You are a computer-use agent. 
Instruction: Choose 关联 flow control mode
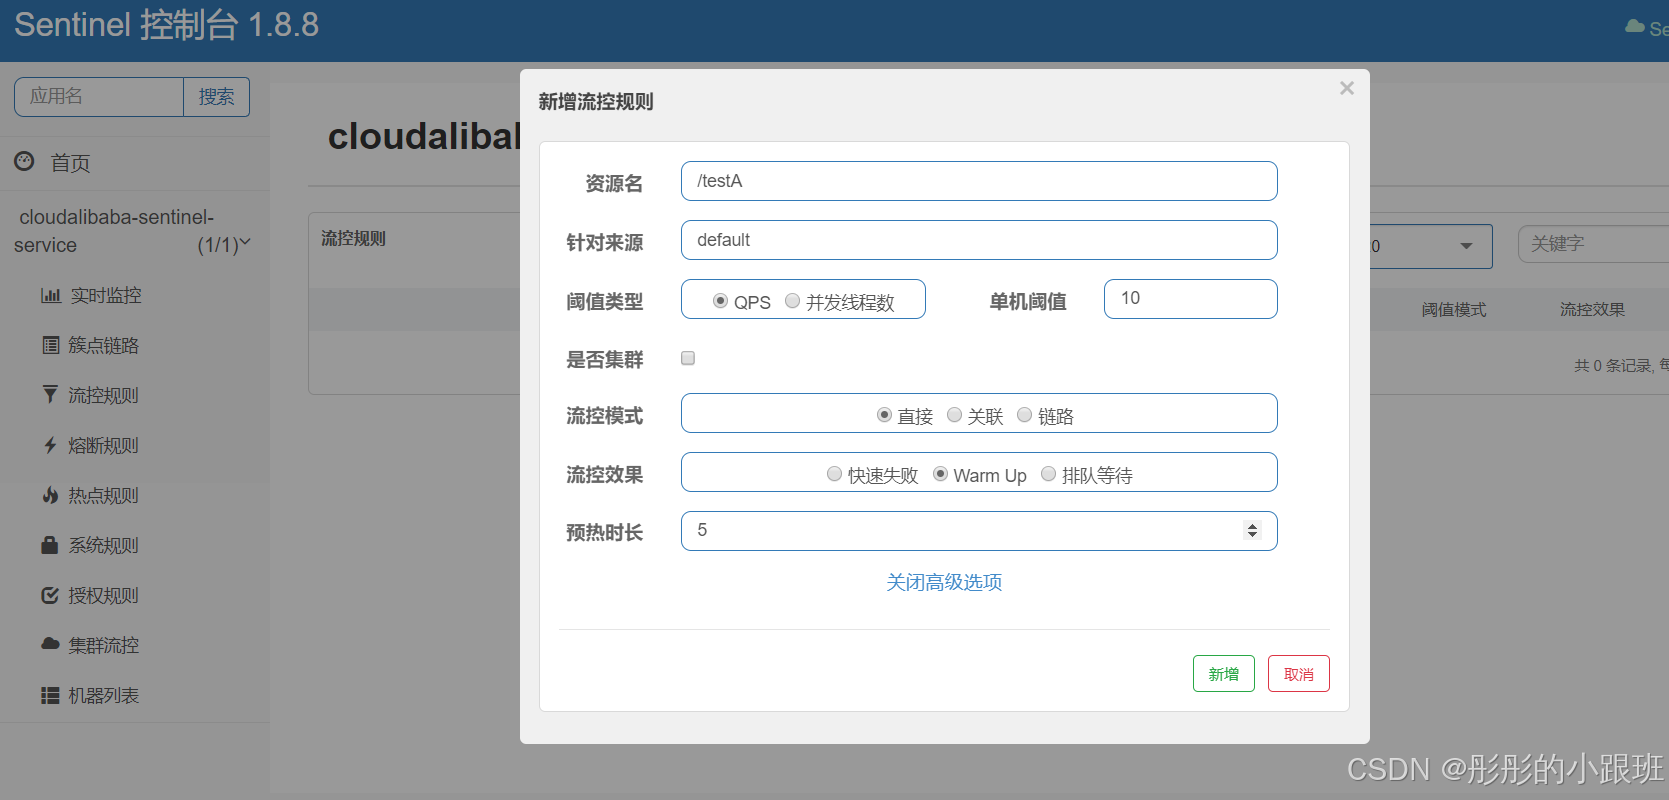[x=954, y=415]
